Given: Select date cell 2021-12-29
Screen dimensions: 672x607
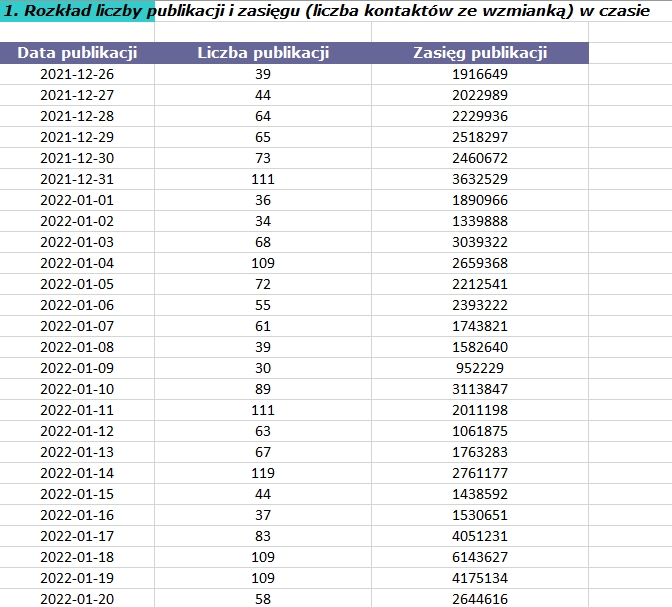Looking at the screenshot, I should pyautogui.click(x=77, y=137).
